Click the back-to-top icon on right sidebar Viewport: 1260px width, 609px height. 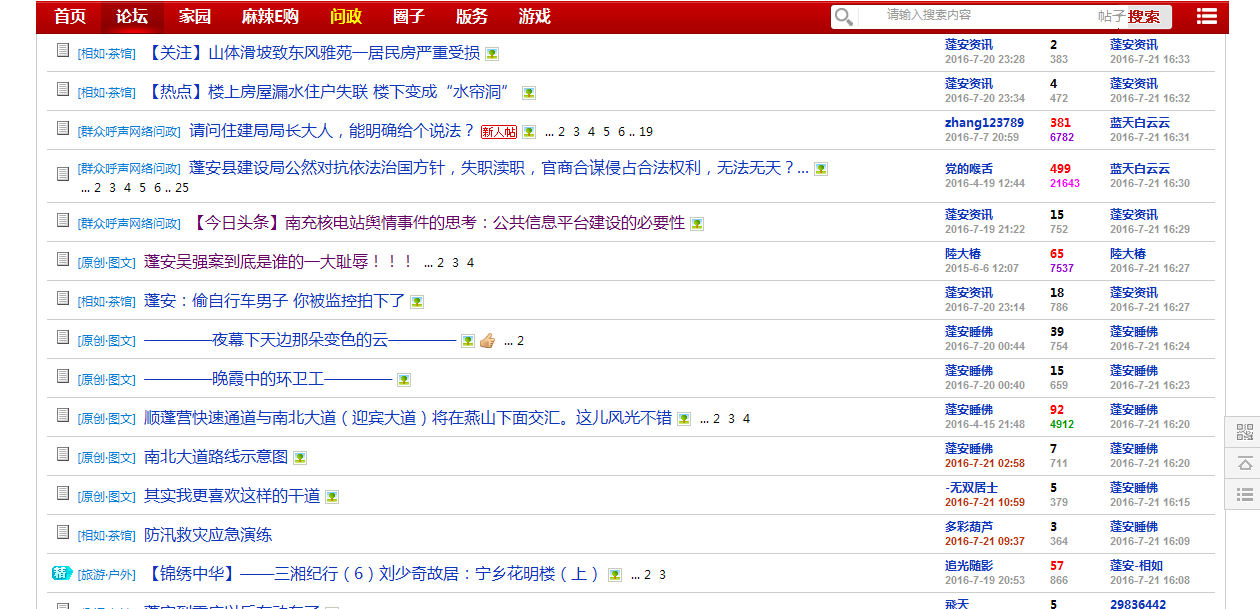pos(1244,463)
